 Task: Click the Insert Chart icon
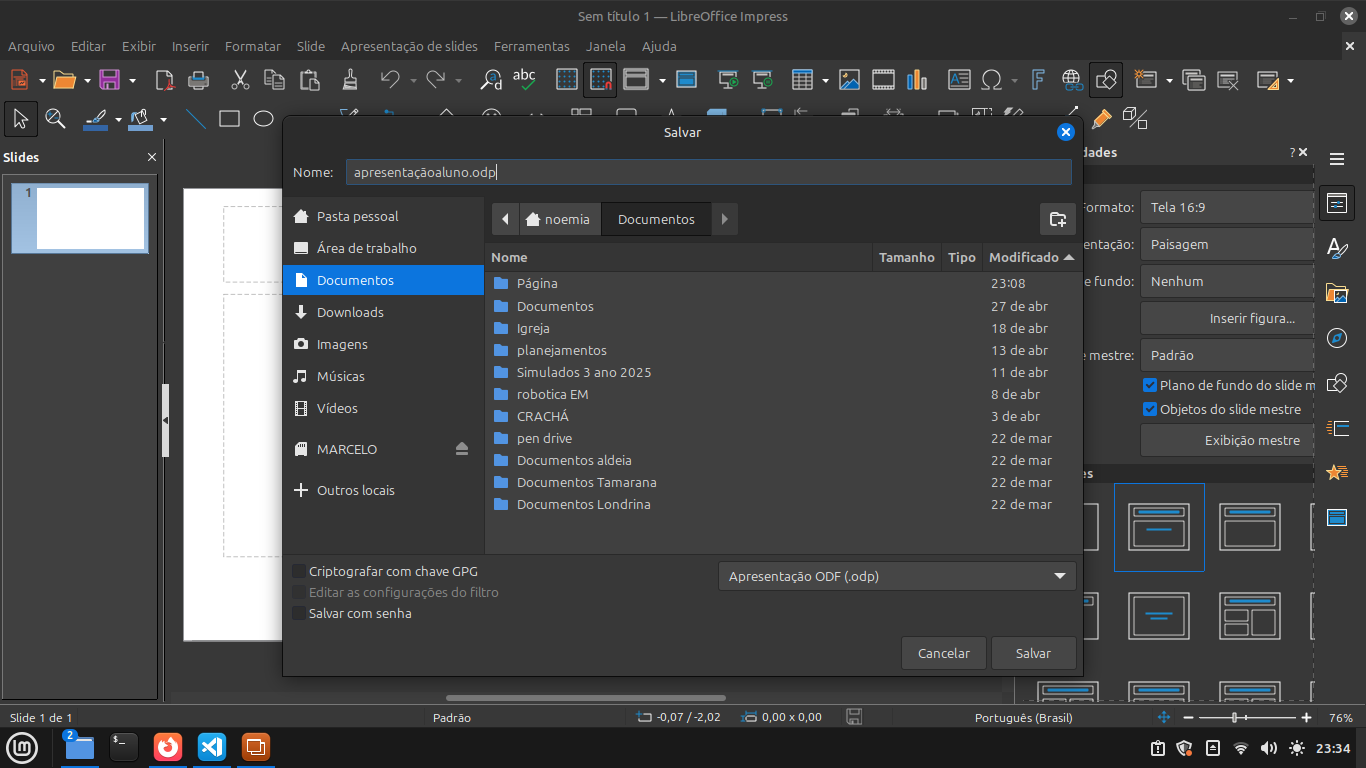click(x=917, y=80)
